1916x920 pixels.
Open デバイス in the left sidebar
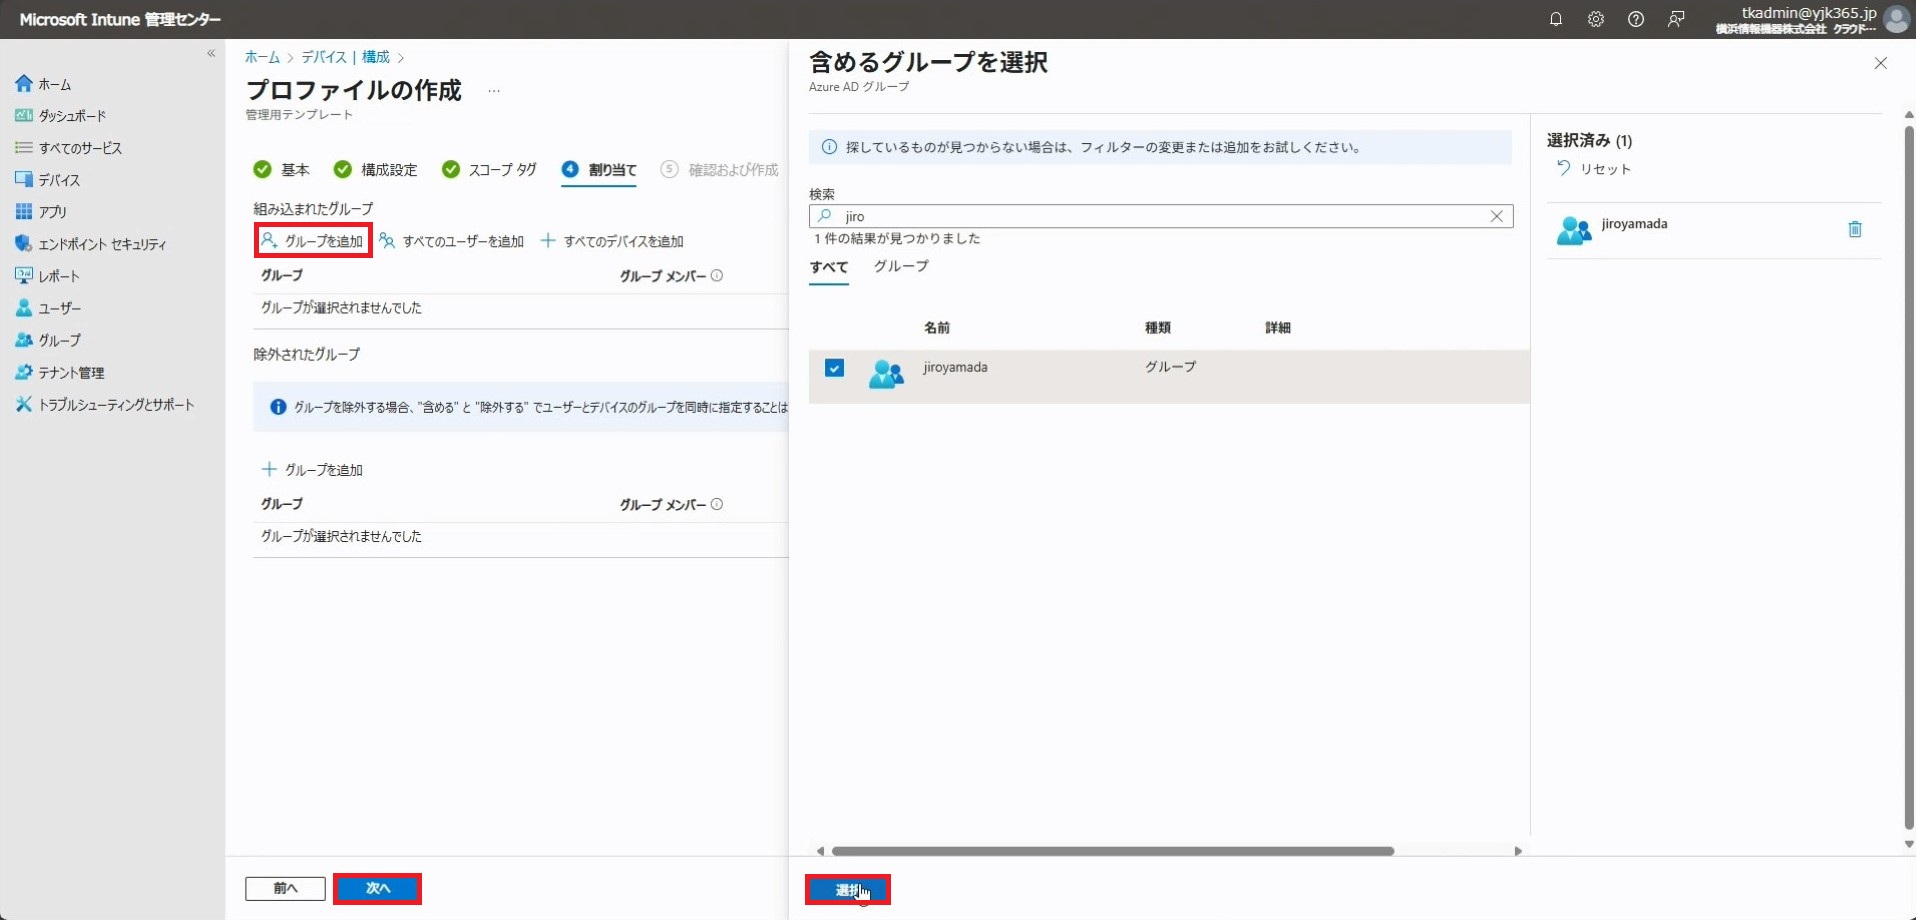click(x=59, y=180)
